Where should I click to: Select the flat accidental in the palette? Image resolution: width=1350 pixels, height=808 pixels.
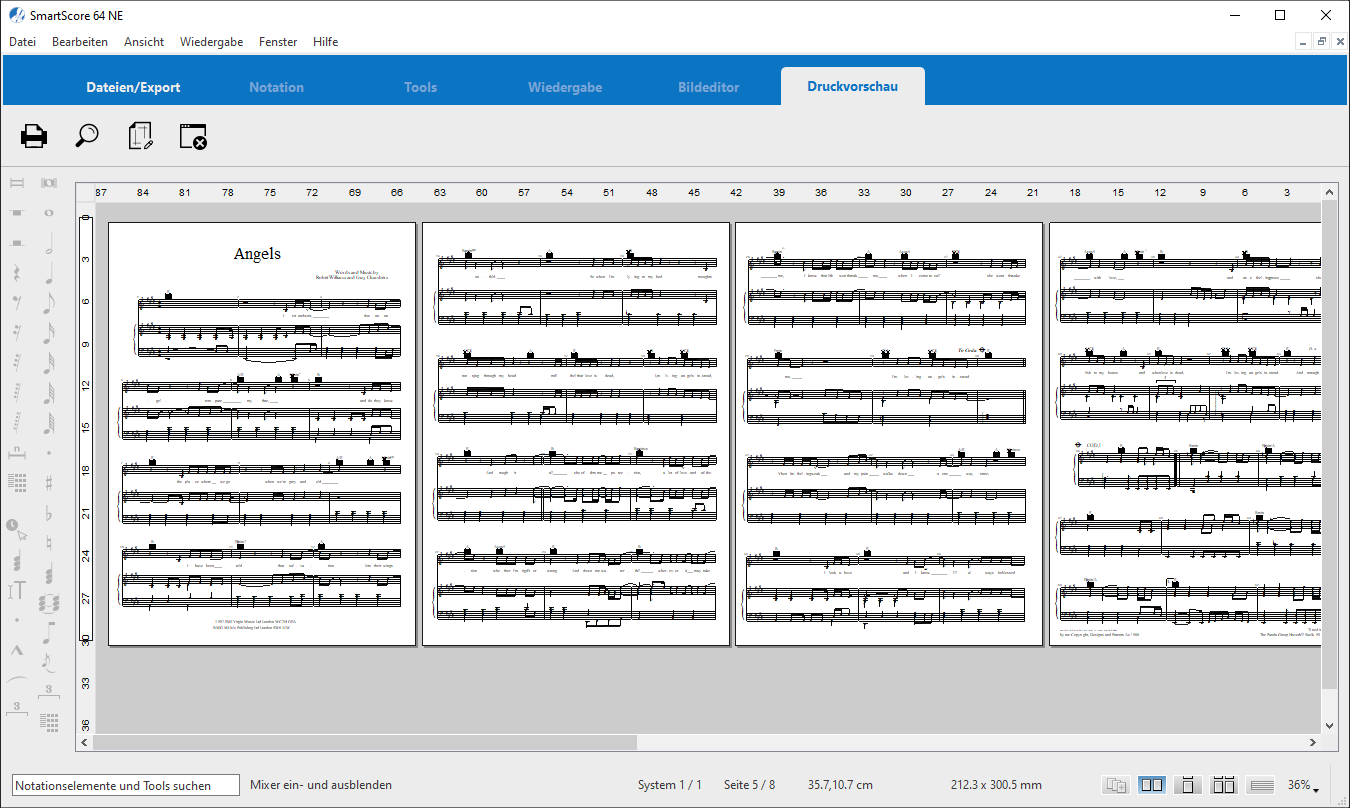(x=48, y=513)
